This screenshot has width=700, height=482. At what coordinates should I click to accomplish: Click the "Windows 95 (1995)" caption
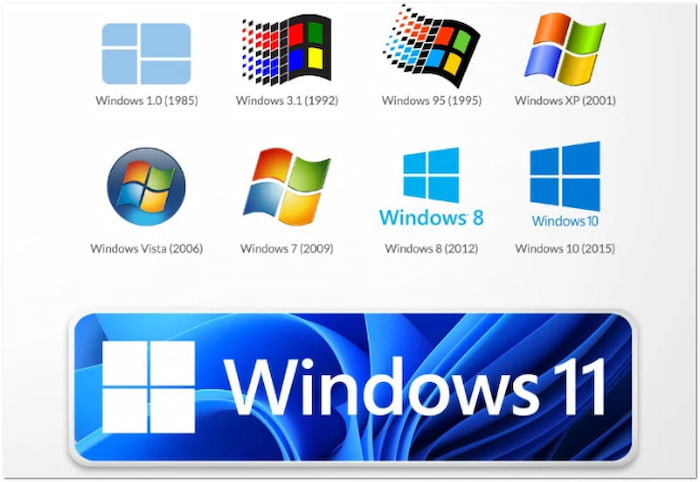click(431, 101)
